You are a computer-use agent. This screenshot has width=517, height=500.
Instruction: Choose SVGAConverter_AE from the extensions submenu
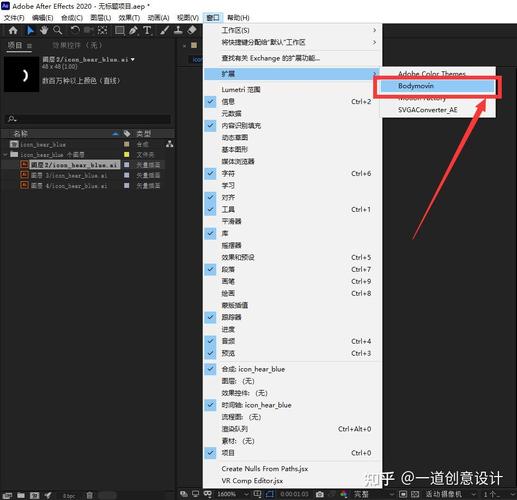pos(438,110)
